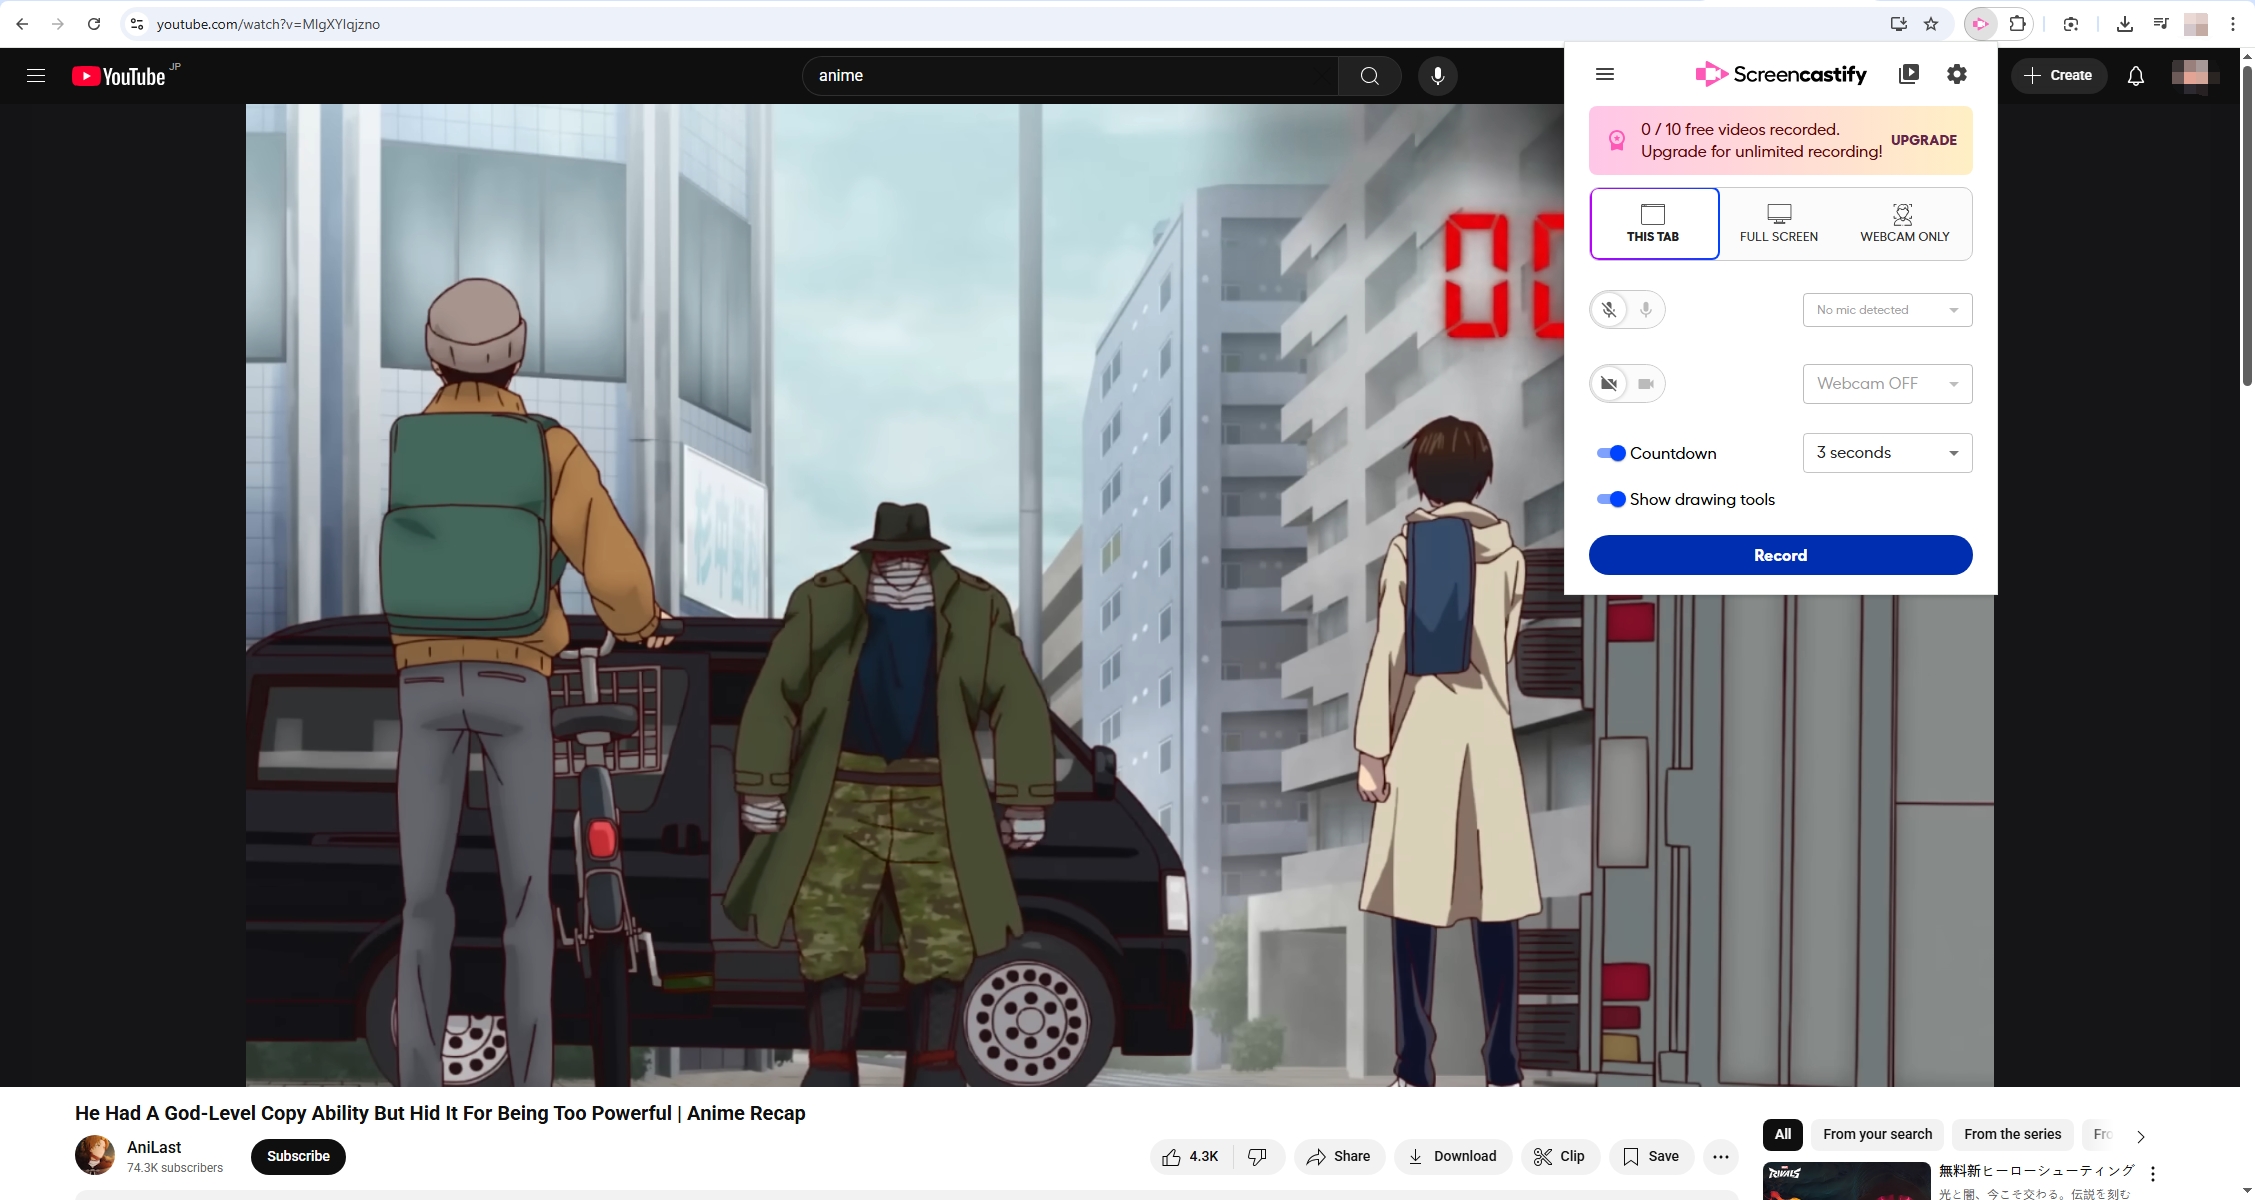This screenshot has width=2255, height=1200.
Task: Open Chrome downloads icon
Action: [x=2125, y=24]
